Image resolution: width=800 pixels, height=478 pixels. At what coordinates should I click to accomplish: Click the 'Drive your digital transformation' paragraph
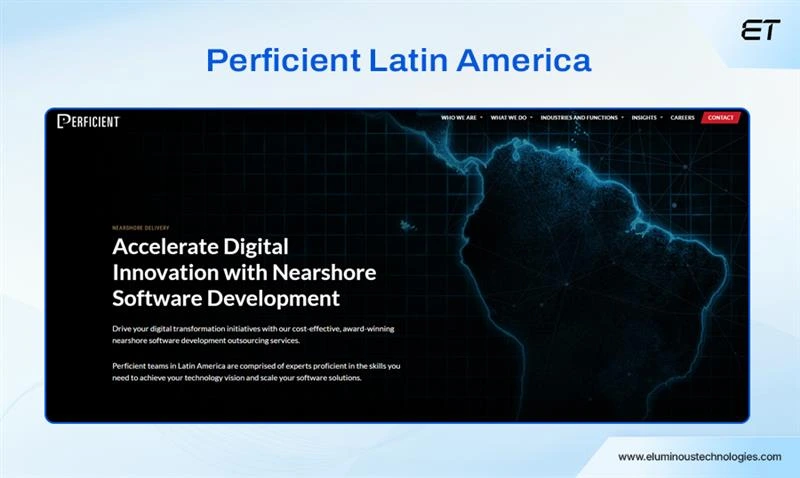[x=253, y=335]
